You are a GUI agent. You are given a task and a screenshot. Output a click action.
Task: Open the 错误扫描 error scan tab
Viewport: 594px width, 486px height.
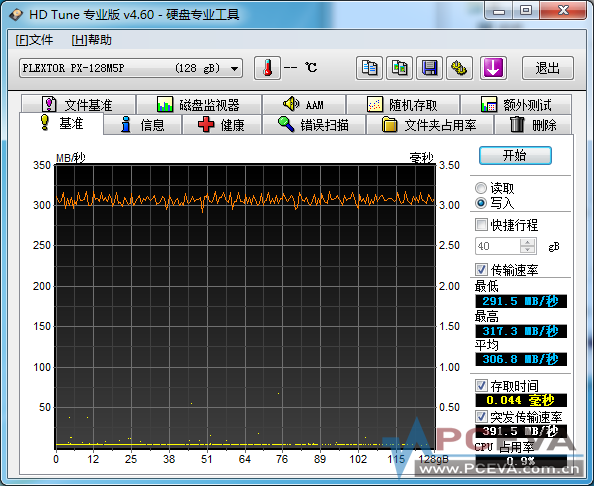click(x=314, y=125)
